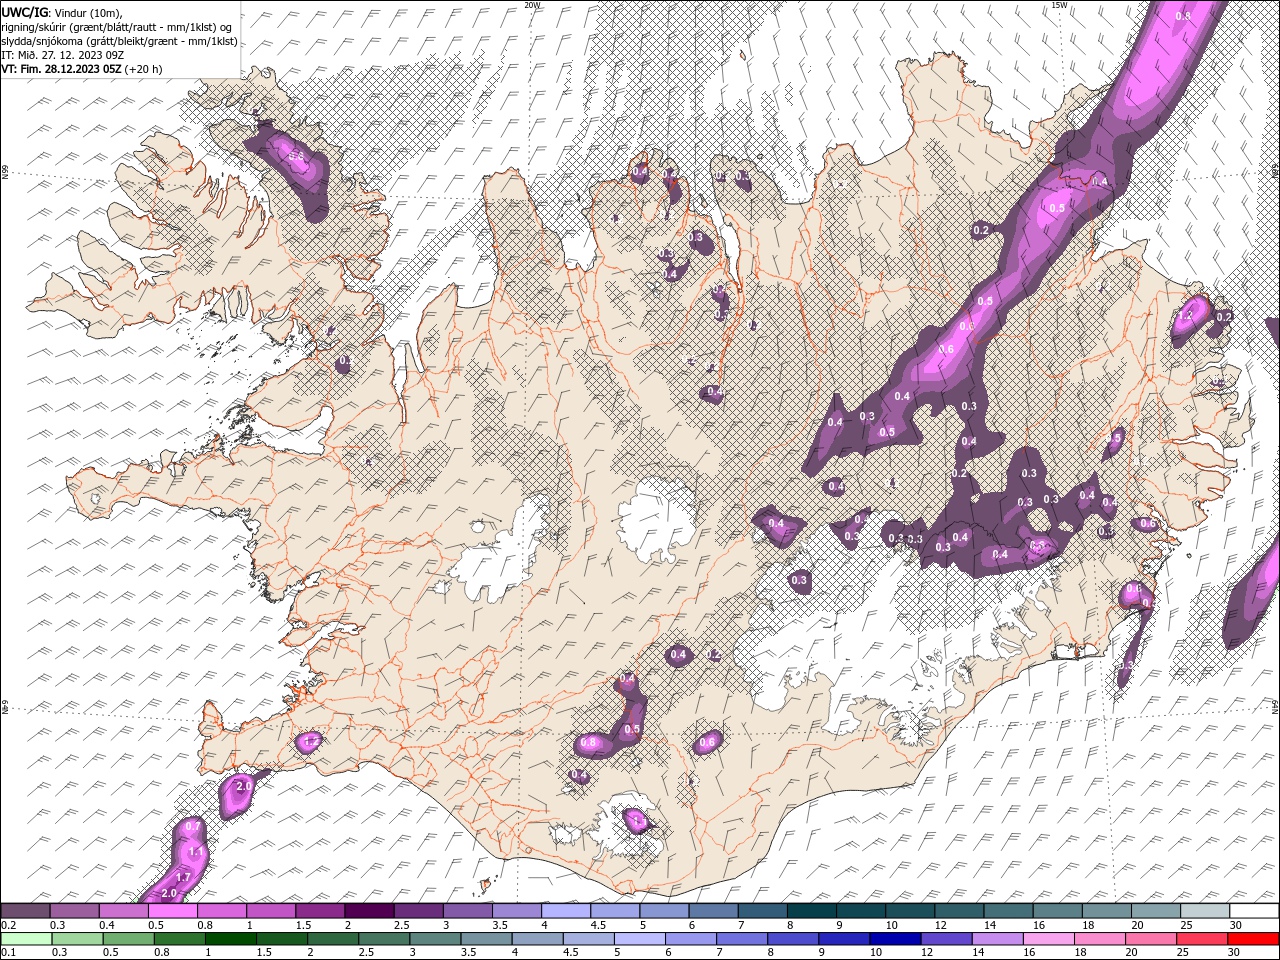Select the initial time line 'IT: Mið. 27. 12. 2023 09Z'
Screen dimensions: 1280x960
click(62, 54)
